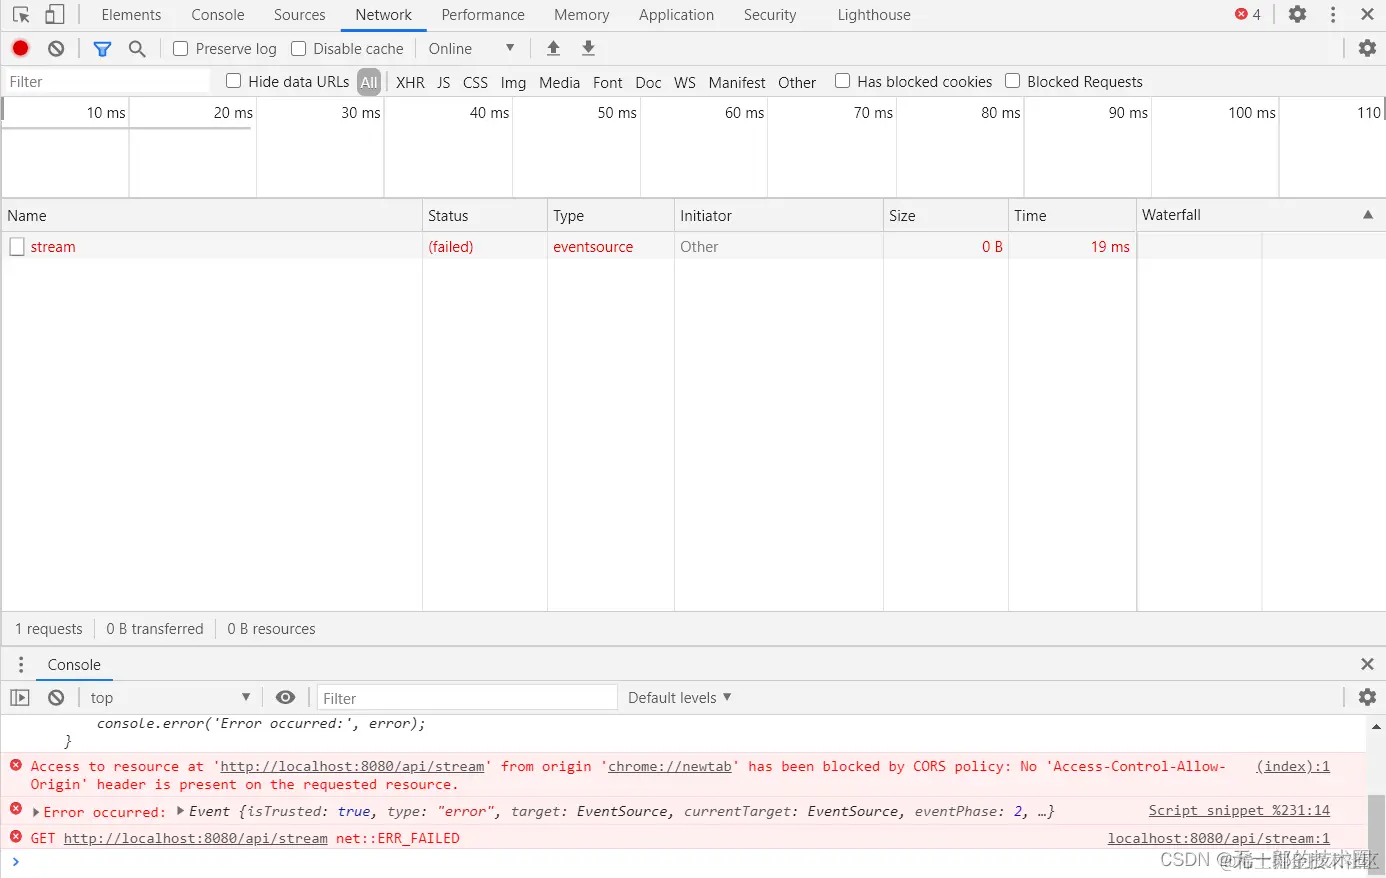Click the console Filter input field
1386x878 pixels.
(467, 698)
